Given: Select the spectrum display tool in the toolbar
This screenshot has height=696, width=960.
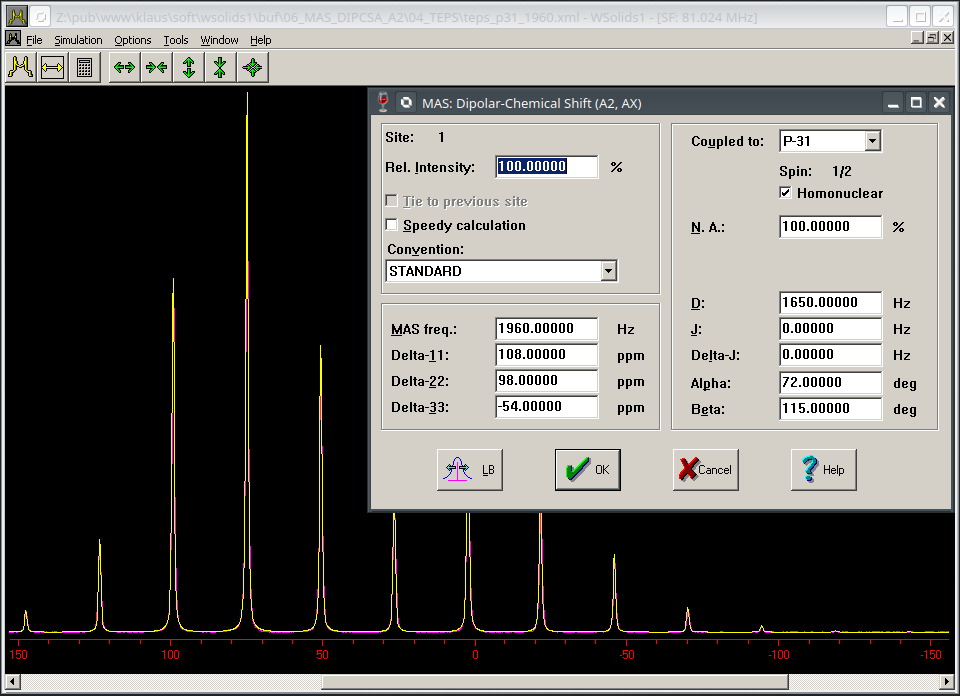Looking at the screenshot, I should click(21, 66).
